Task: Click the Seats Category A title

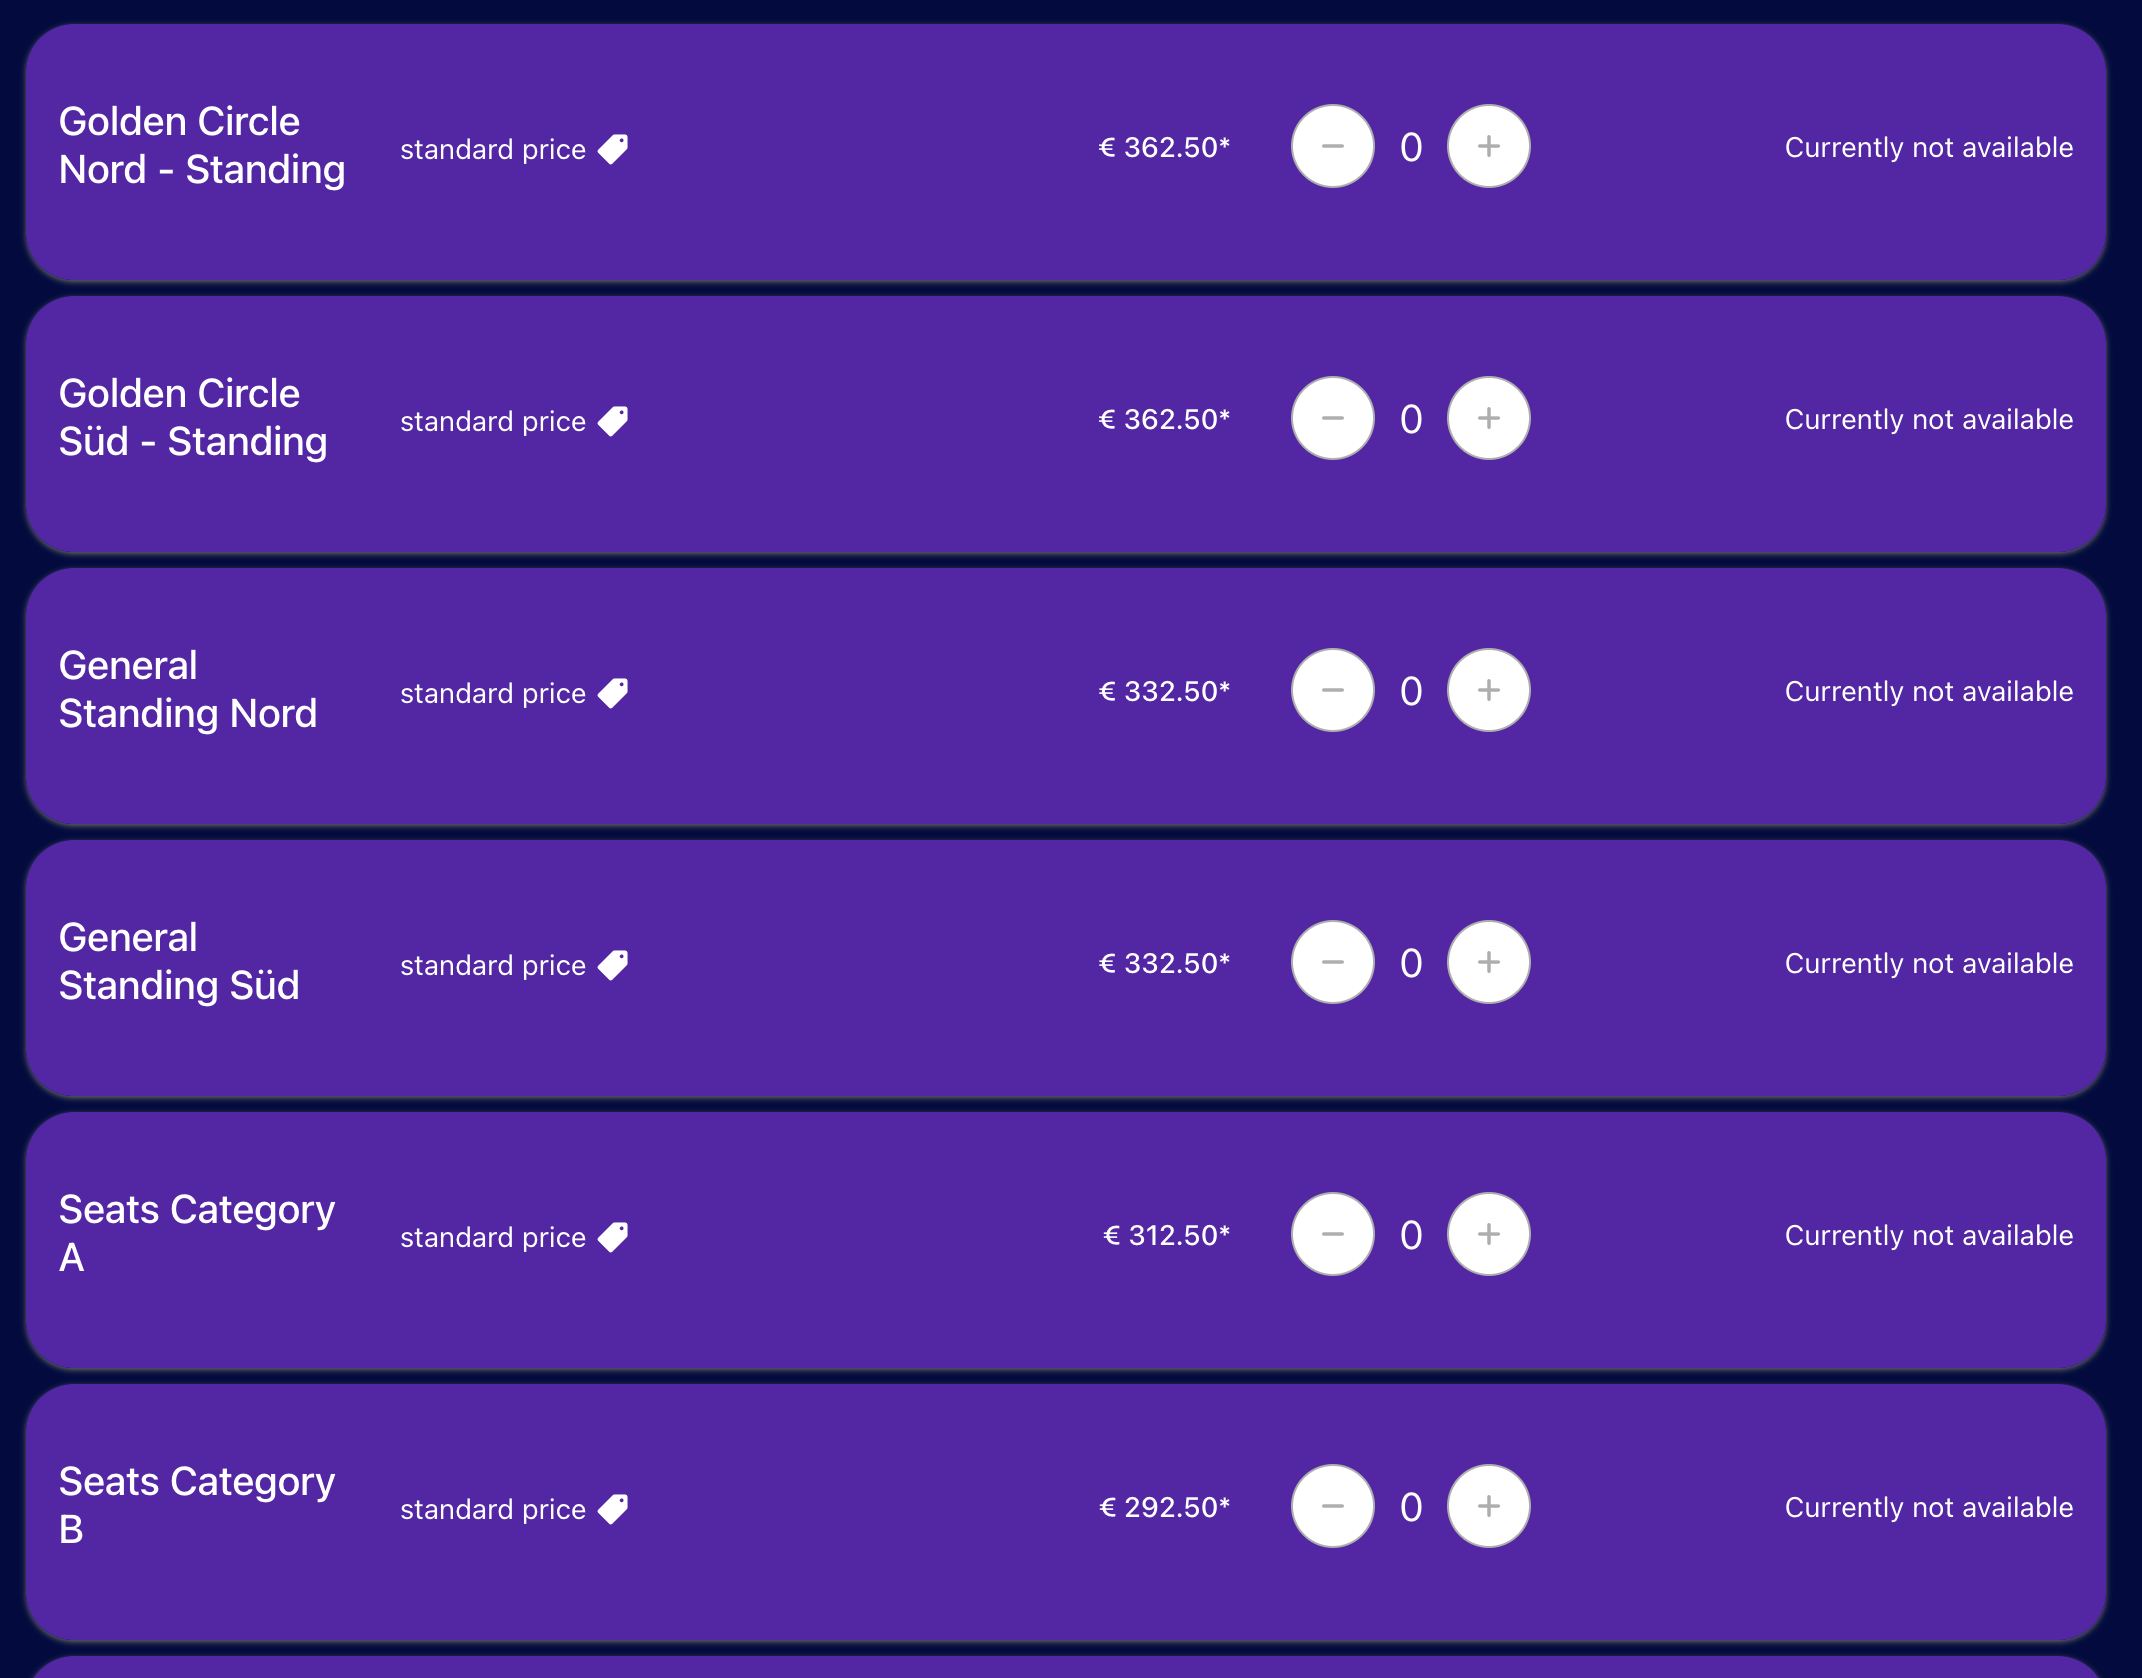Action: tap(196, 1233)
